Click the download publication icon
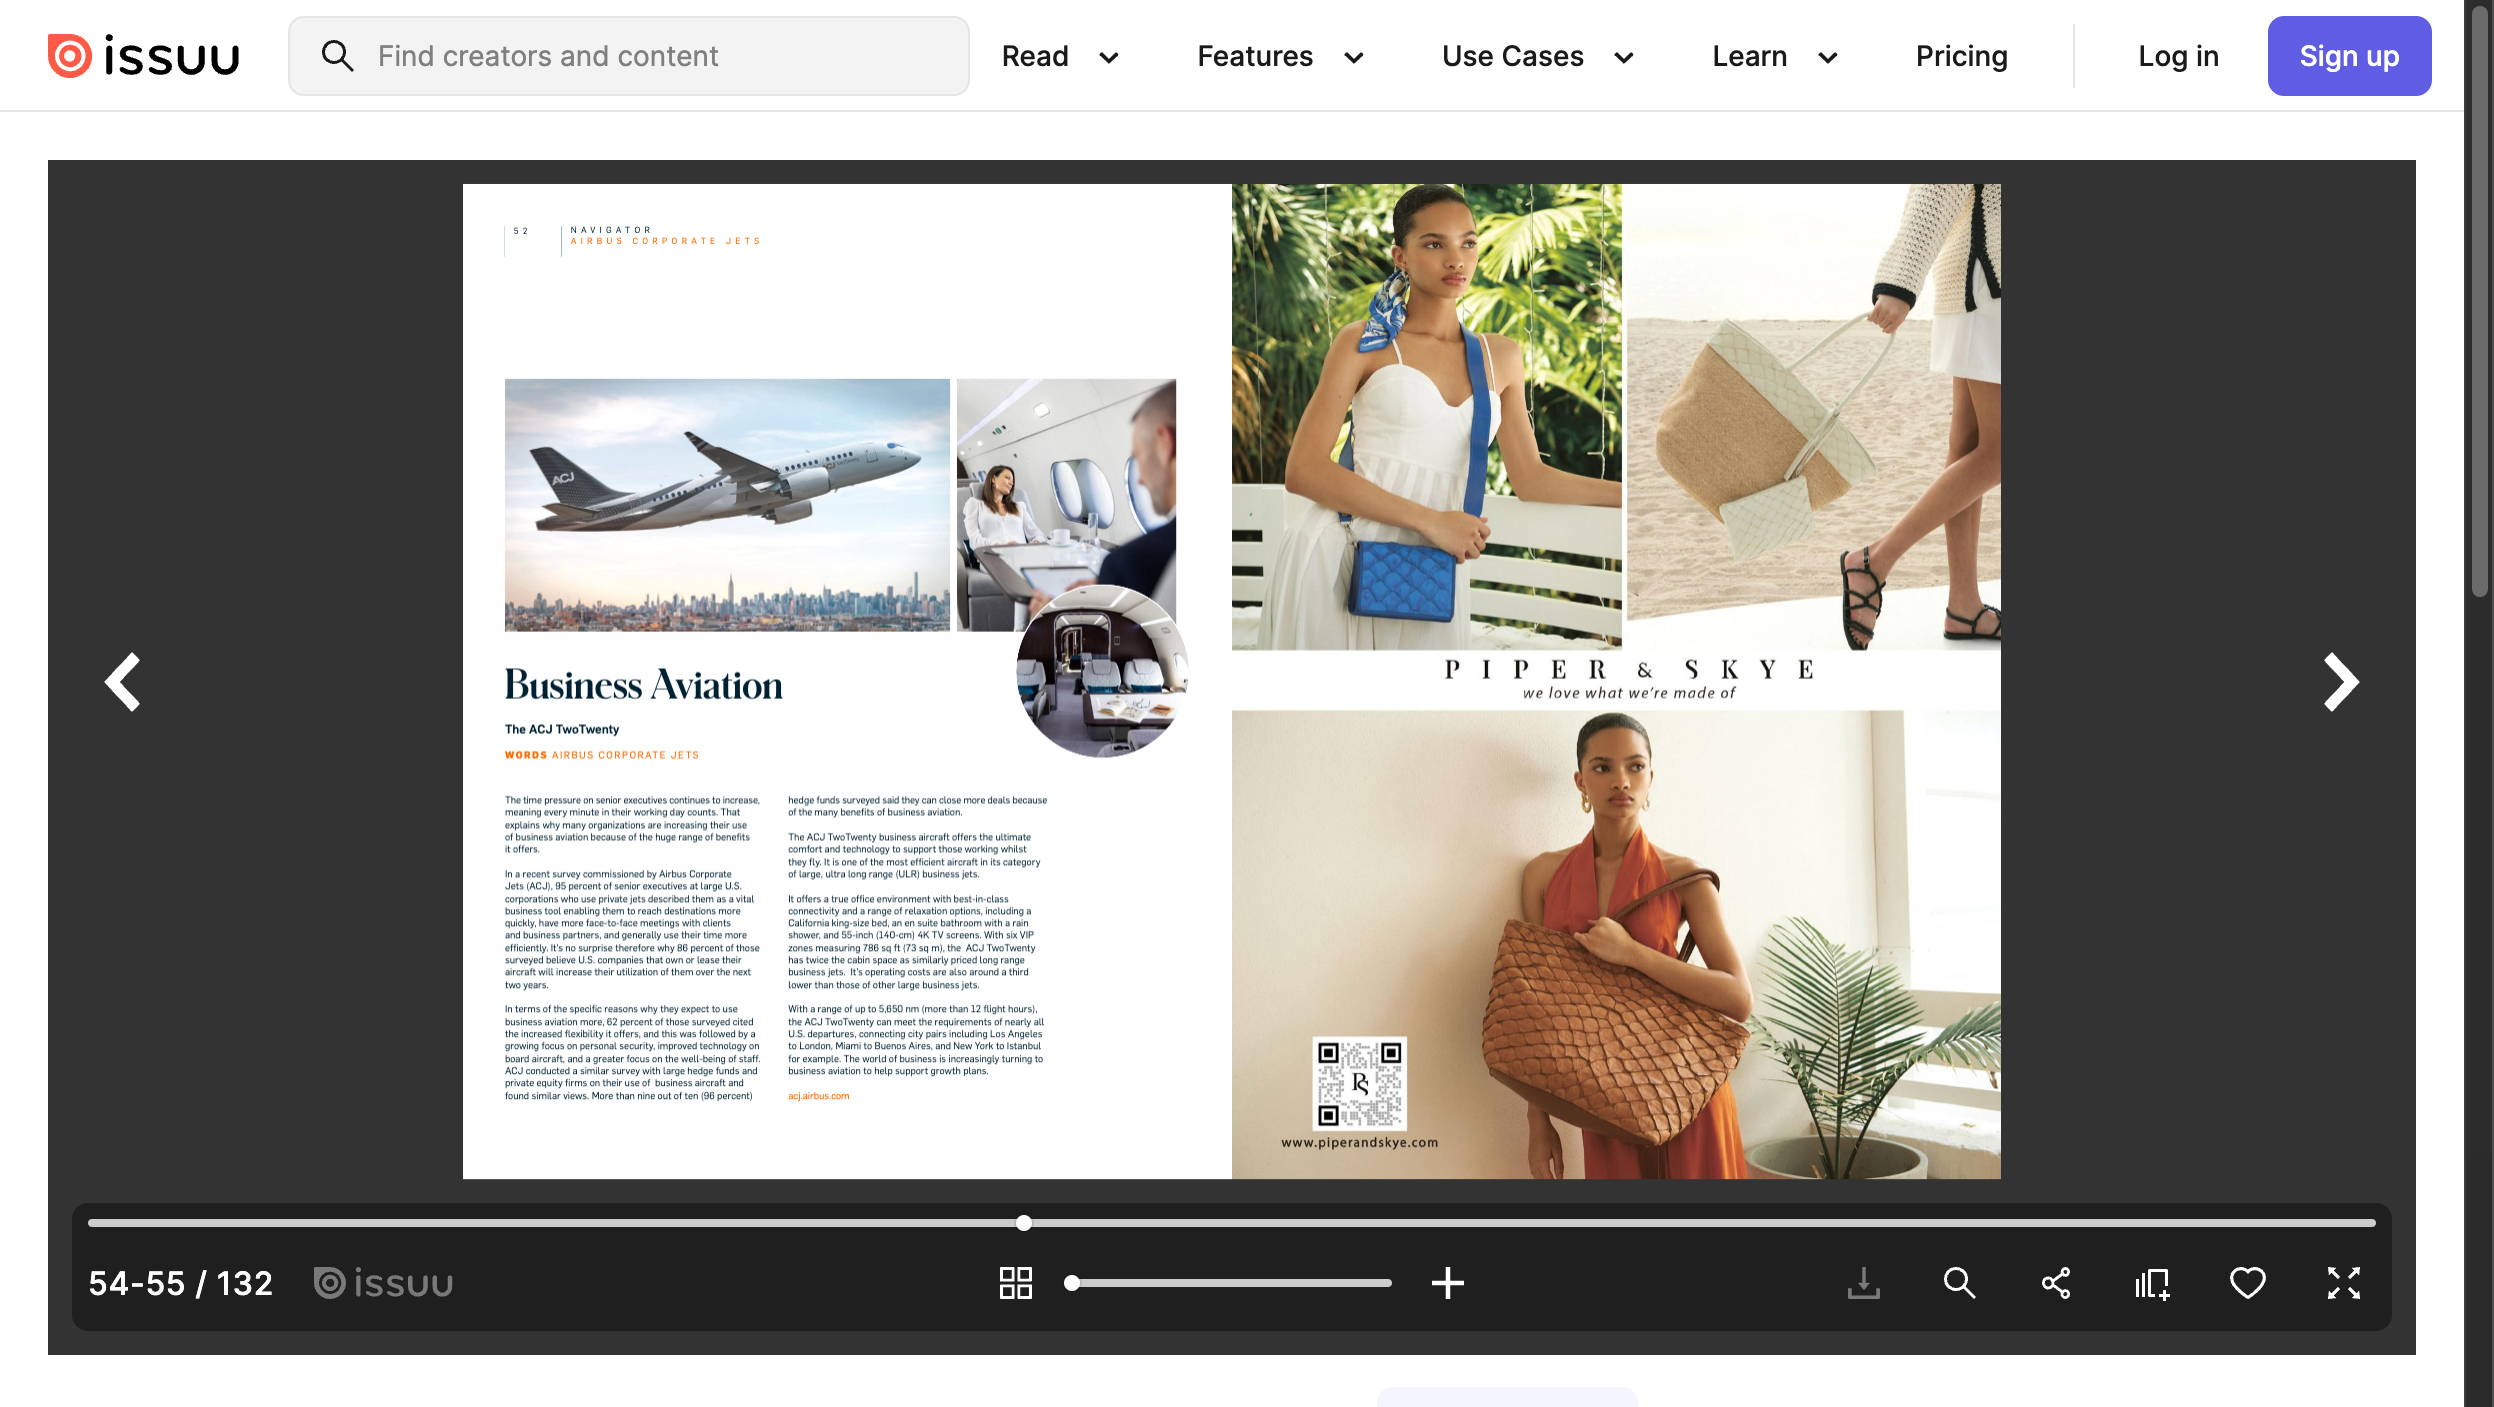The height and width of the screenshot is (1407, 2494). (x=1863, y=1283)
